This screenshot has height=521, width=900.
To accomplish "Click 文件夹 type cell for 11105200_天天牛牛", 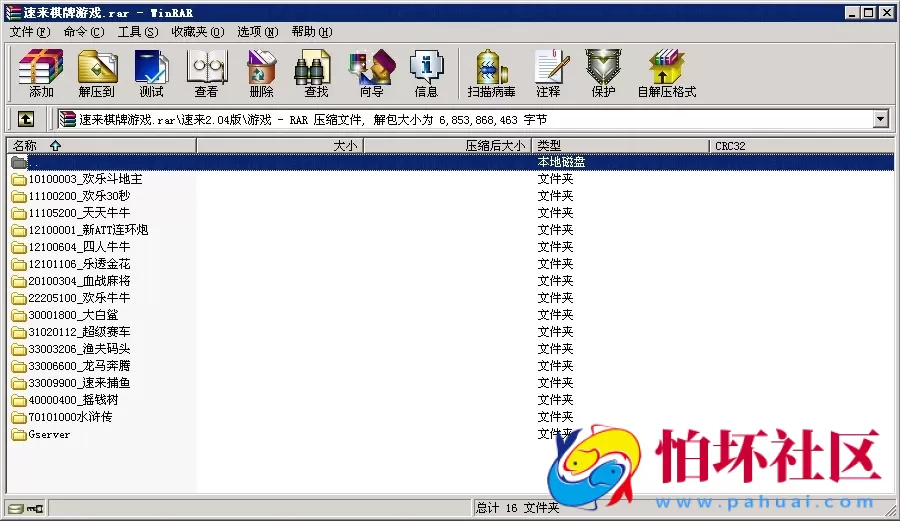I will (x=555, y=213).
